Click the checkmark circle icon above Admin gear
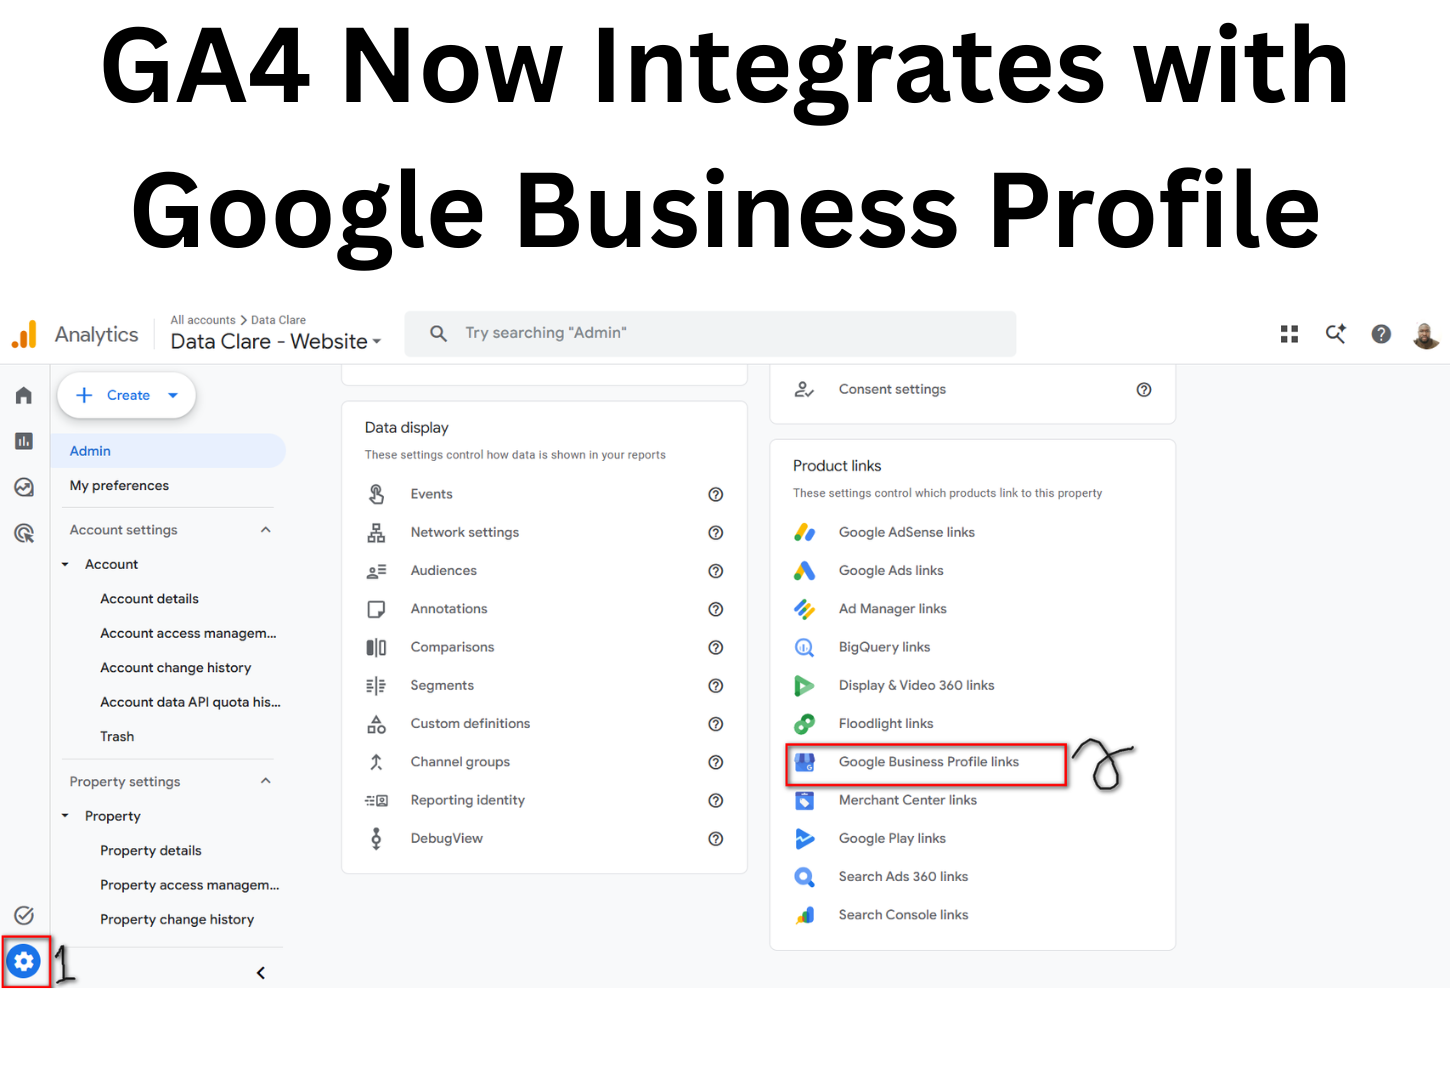1450x1080 pixels. tap(24, 915)
